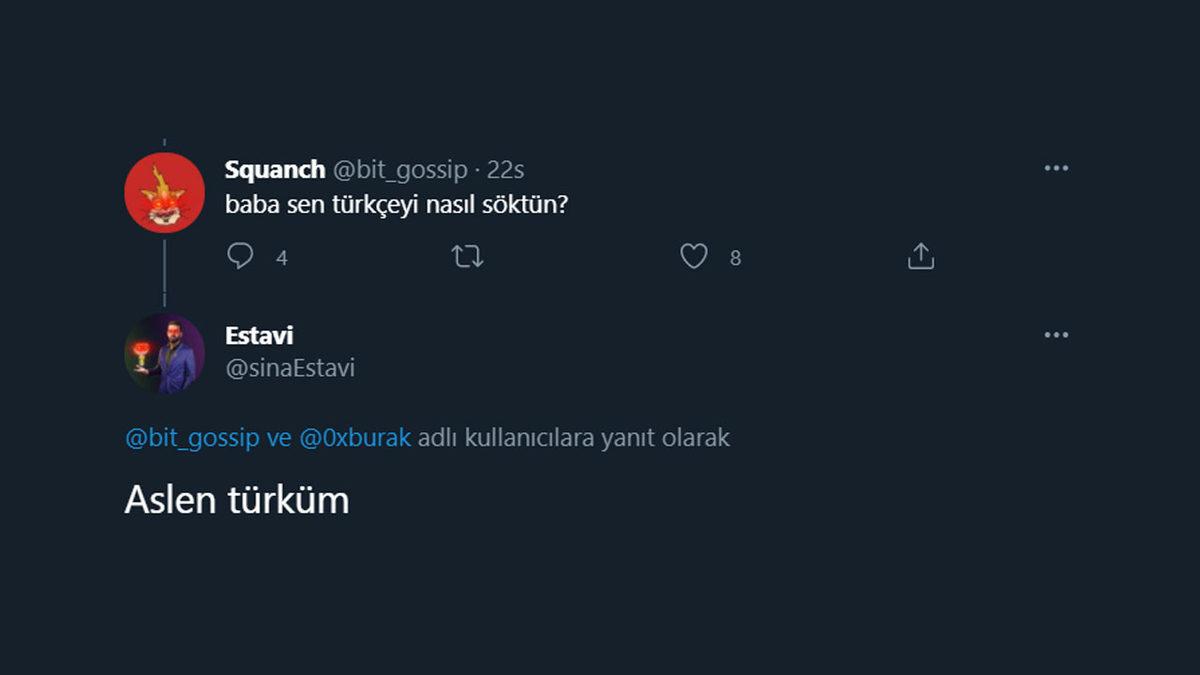Click the reply icon on Squanch's tweet

click(x=239, y=257)
